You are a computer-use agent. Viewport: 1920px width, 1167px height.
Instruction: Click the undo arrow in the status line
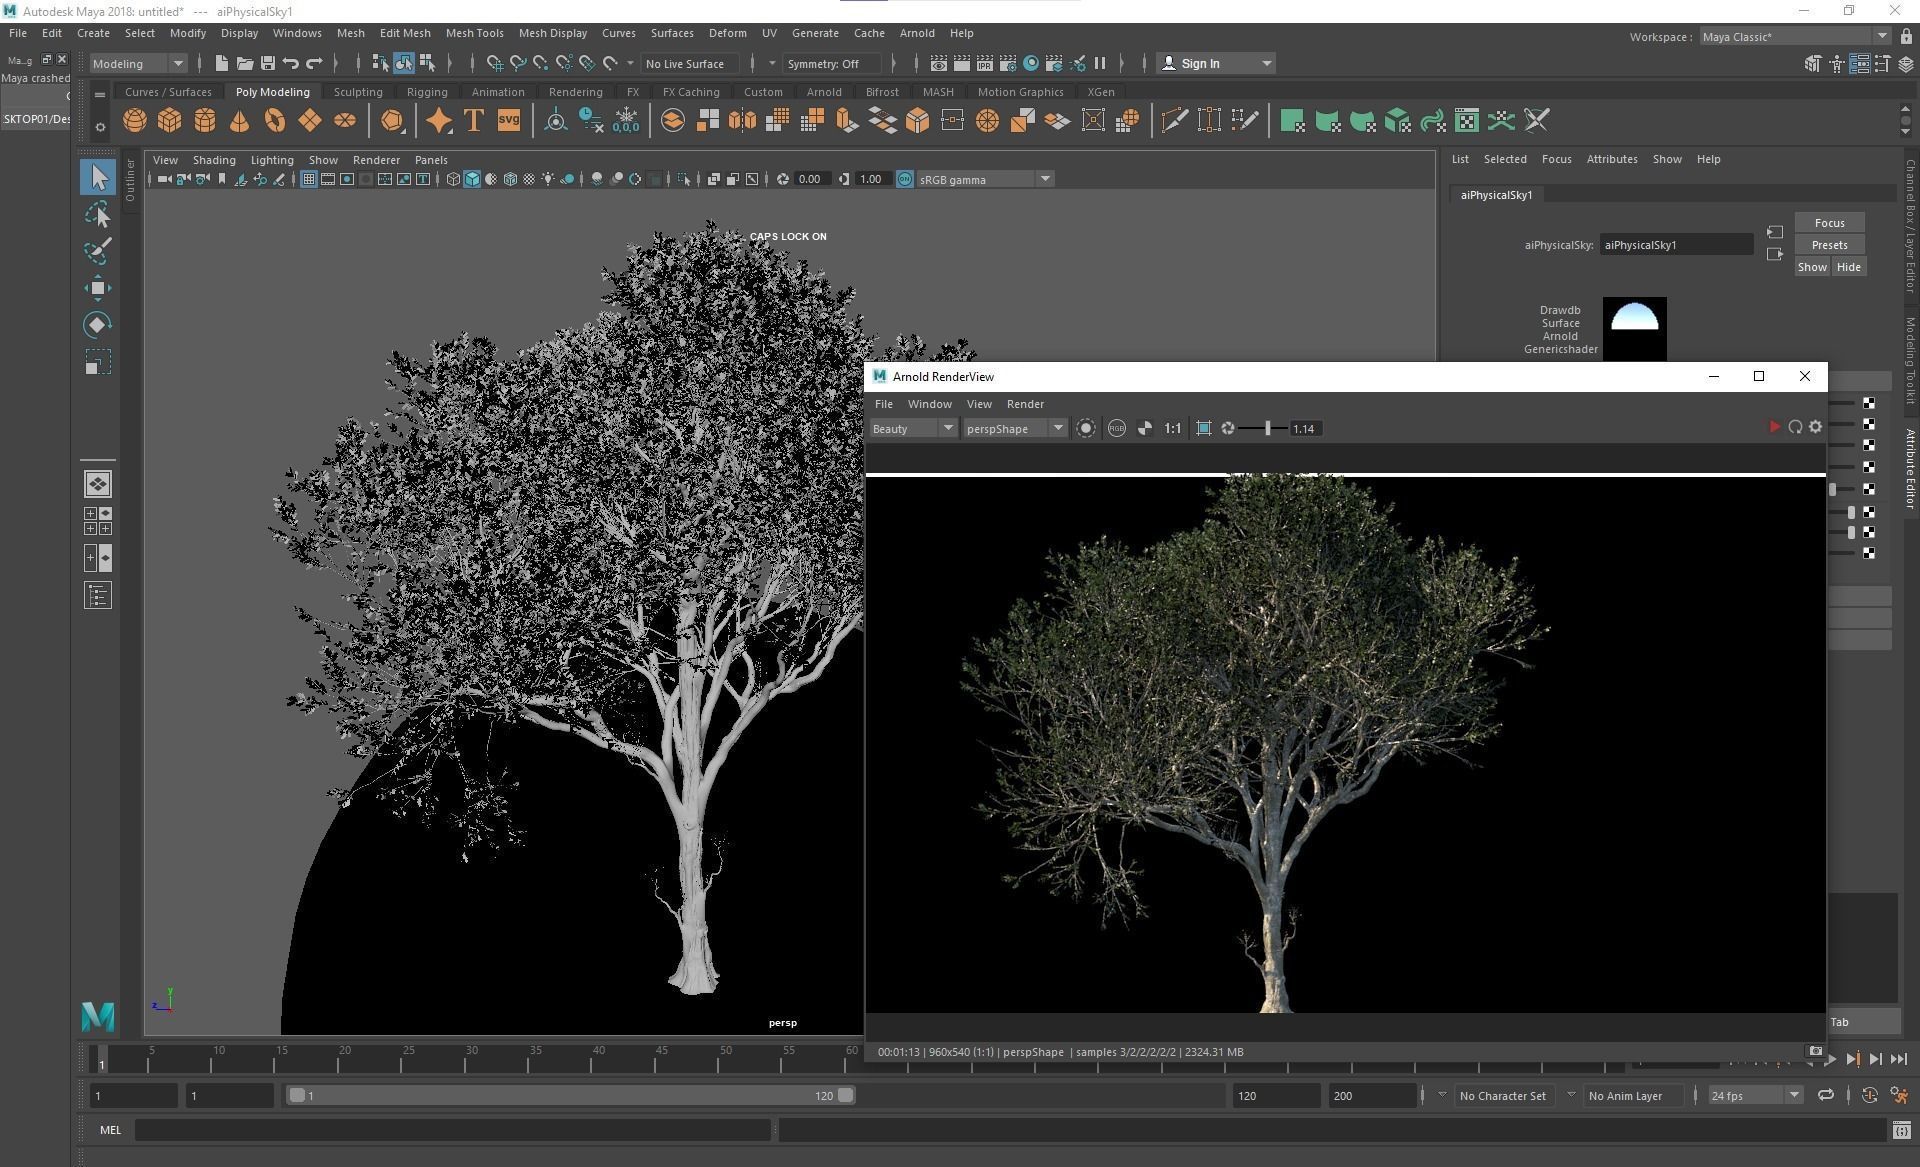coord(291,63)
